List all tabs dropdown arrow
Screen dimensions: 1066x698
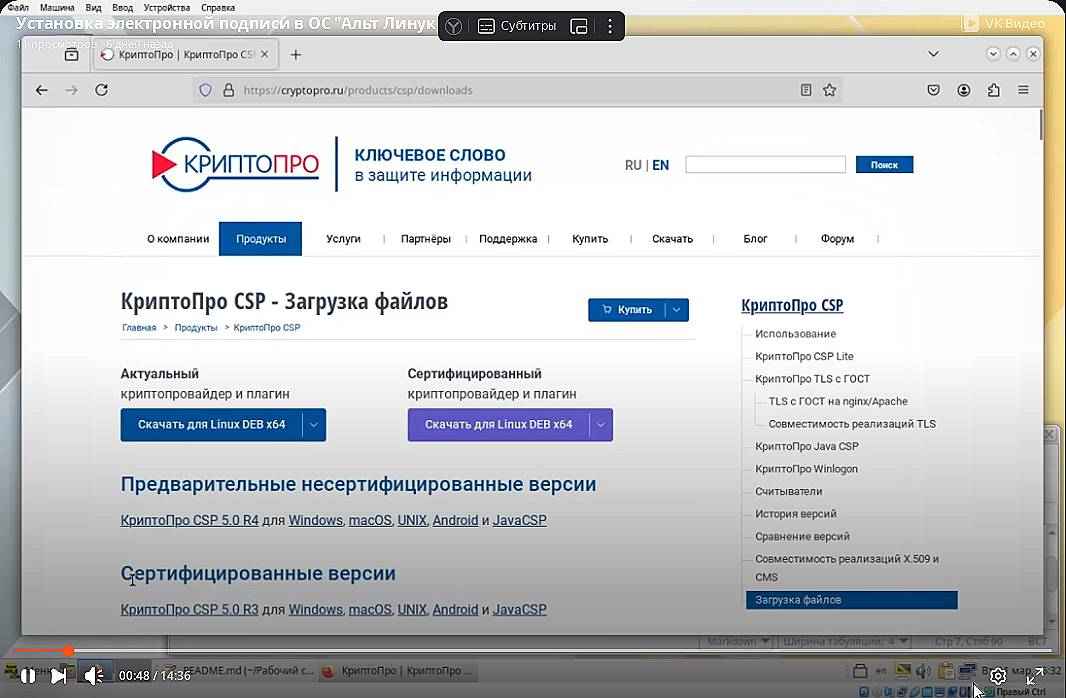point(933,54)
